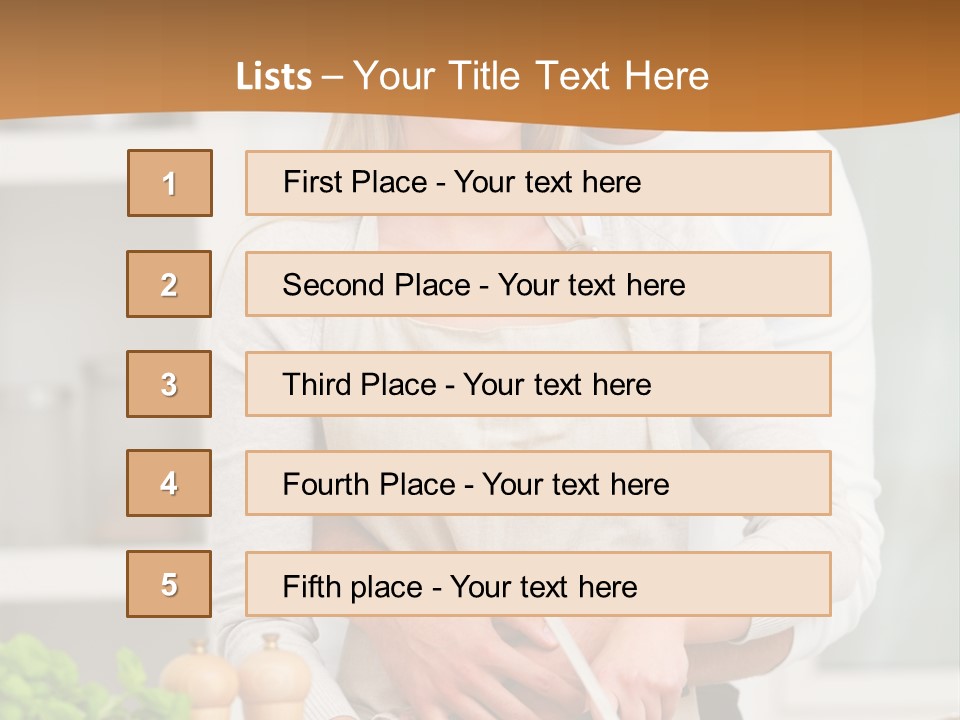This screenshot has width=960, height=720.
Task: Select the 'Second Place' text box
Action: pyautogui.click(x=538, y=284)
